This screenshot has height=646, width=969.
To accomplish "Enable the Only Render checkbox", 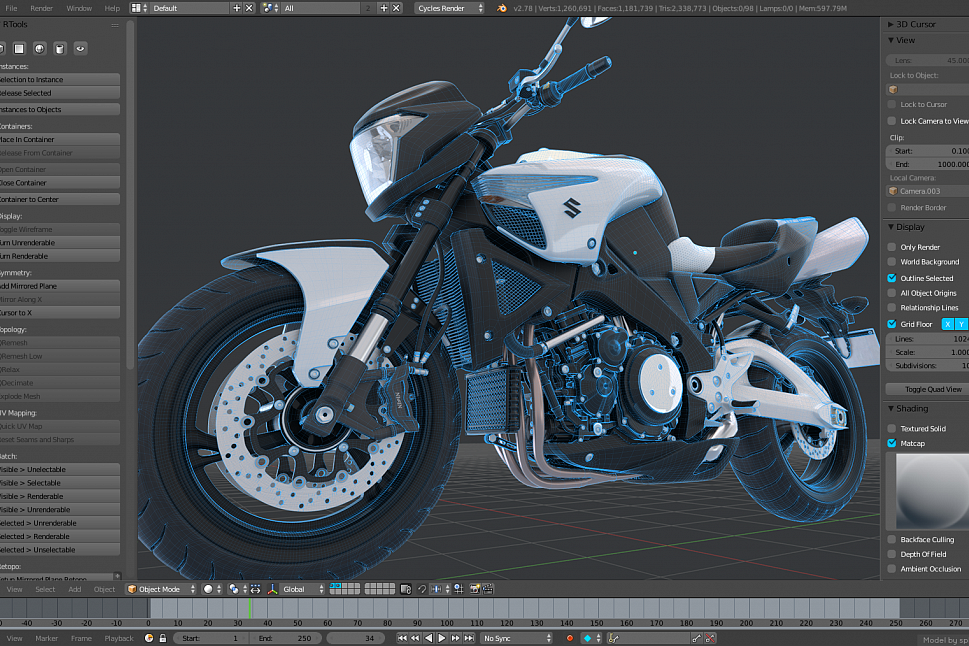I will click(x=893, y=246).
